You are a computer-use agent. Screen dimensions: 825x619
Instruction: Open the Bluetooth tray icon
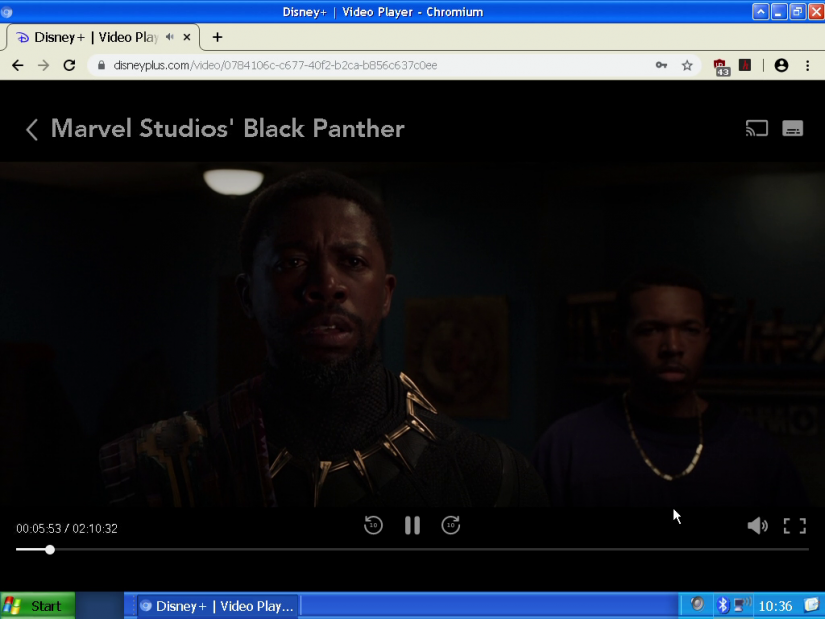(723, 605)
